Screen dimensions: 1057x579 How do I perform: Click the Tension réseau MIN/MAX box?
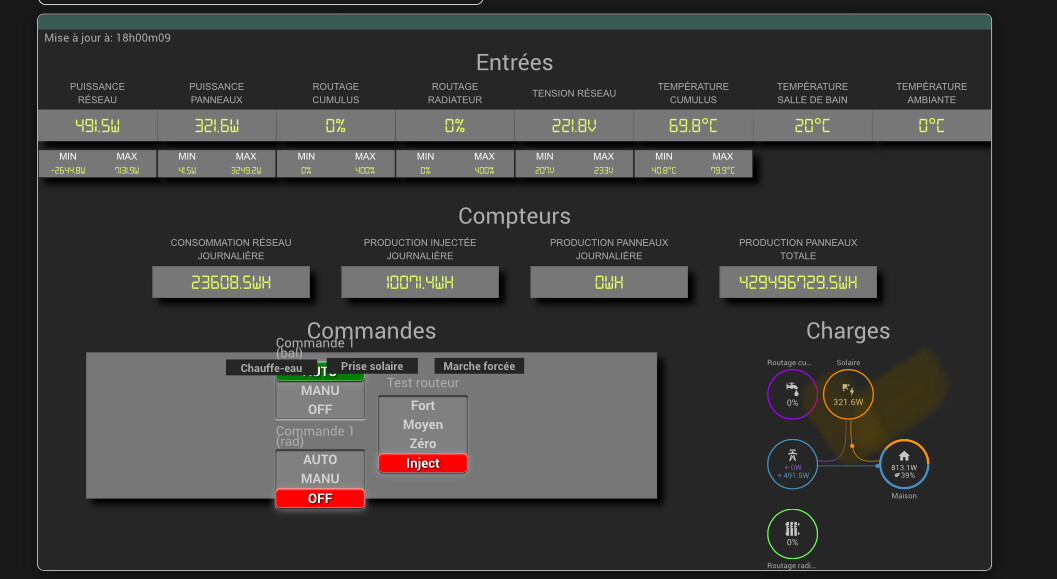(574, 164)
